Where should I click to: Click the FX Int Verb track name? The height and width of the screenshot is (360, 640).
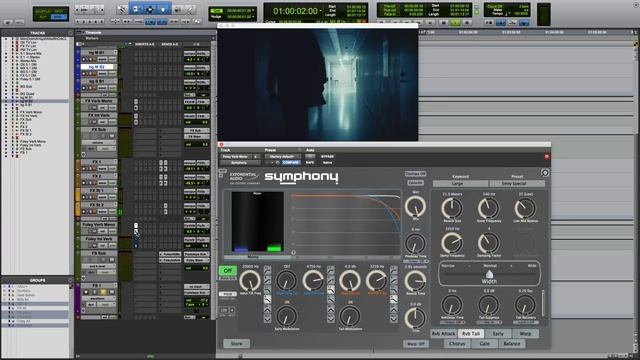pyautogui.click(x=98, y=115)
